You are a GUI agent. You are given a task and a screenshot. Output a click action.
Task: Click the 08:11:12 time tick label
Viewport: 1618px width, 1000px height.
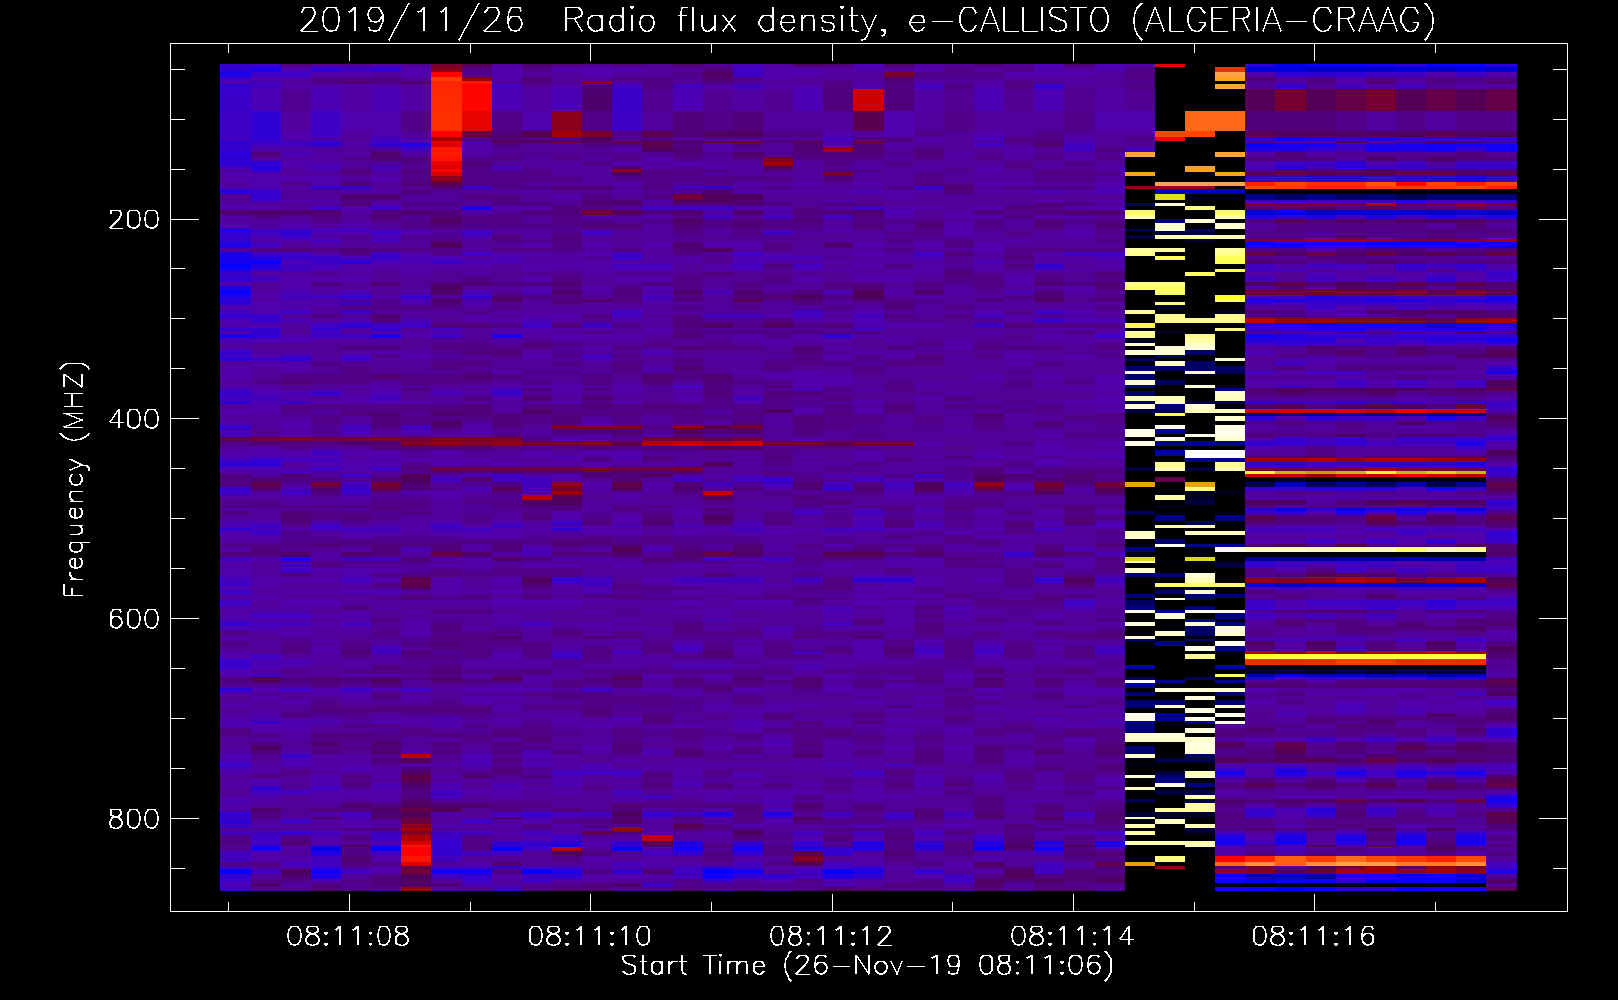(x=831, y=936)
